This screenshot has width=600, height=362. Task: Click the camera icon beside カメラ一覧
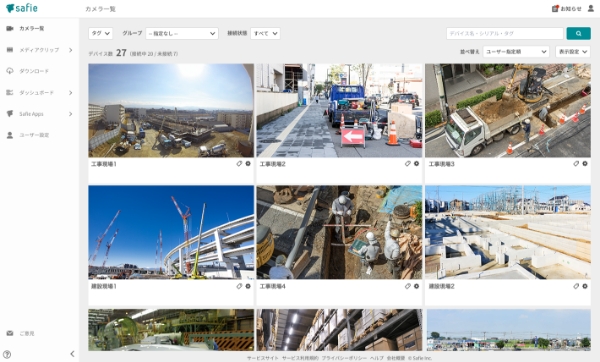pyautogui.click(x=10, y=28)
